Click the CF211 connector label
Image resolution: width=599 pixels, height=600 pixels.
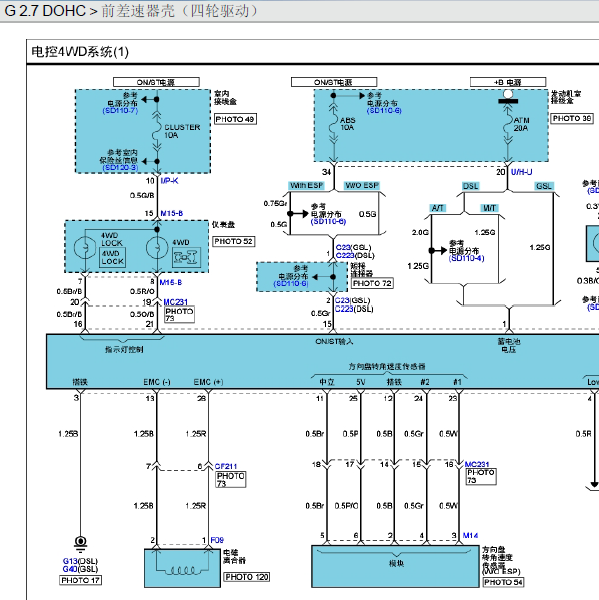[x=226, y=466]
